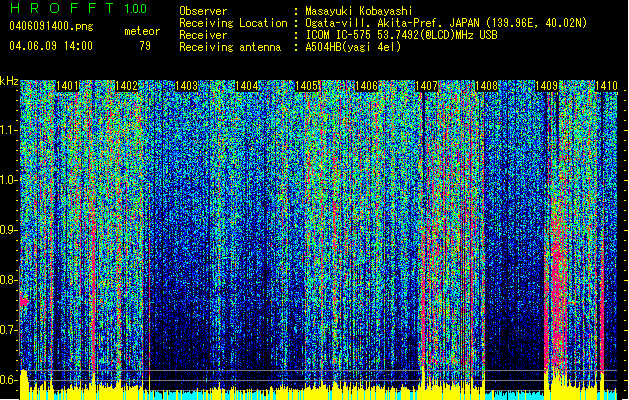
Task: Click the 0.8 kHz axis label
Action: pos(7,280)
